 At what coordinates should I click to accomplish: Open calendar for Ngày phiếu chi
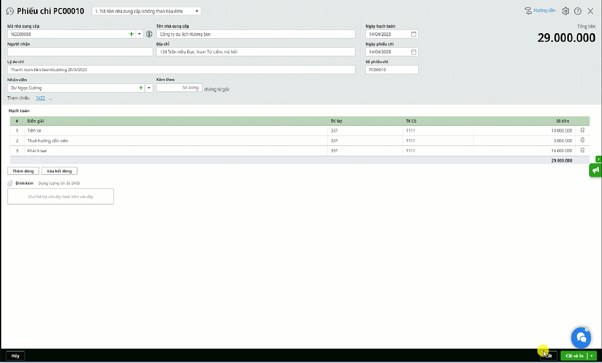413,52
